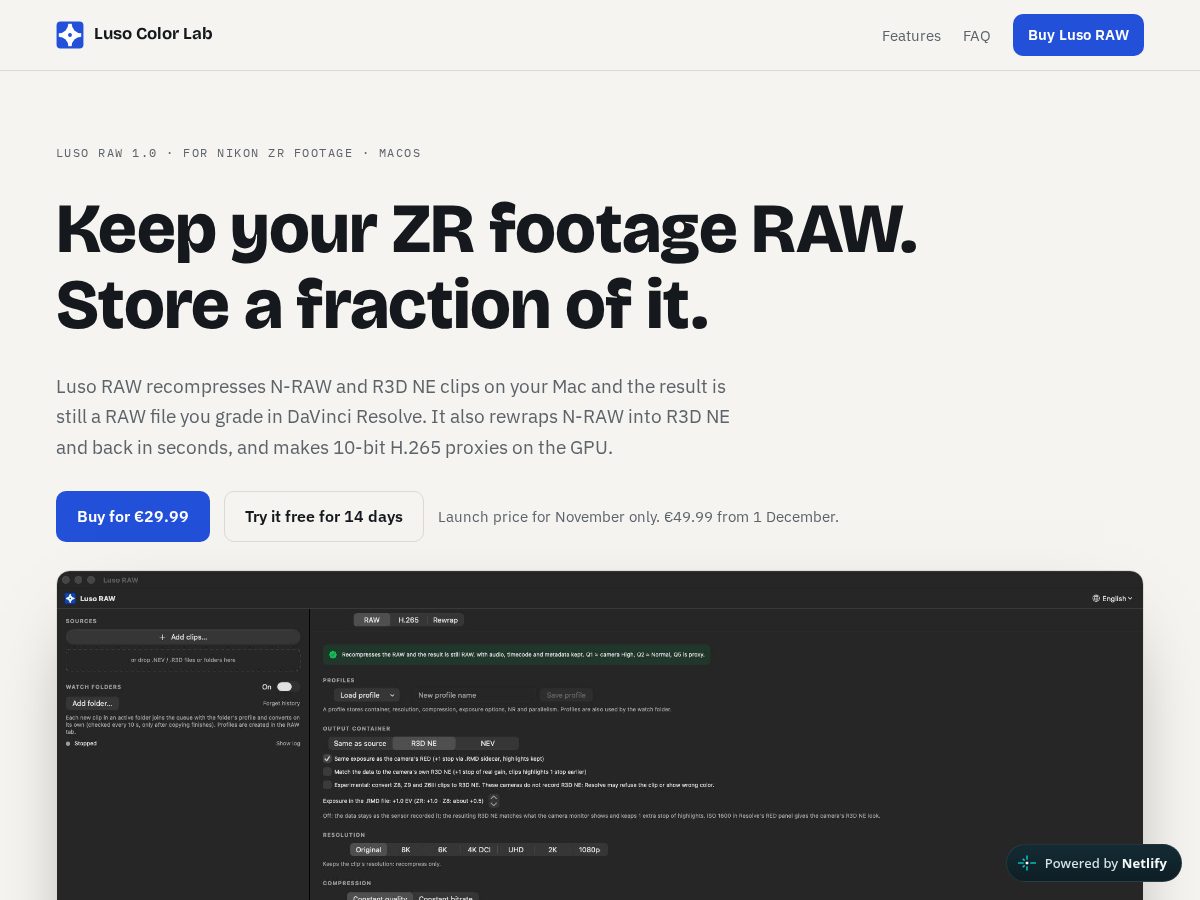Click the Powered by Netlify badge

pyautogui.click(x=1094, y=863)
